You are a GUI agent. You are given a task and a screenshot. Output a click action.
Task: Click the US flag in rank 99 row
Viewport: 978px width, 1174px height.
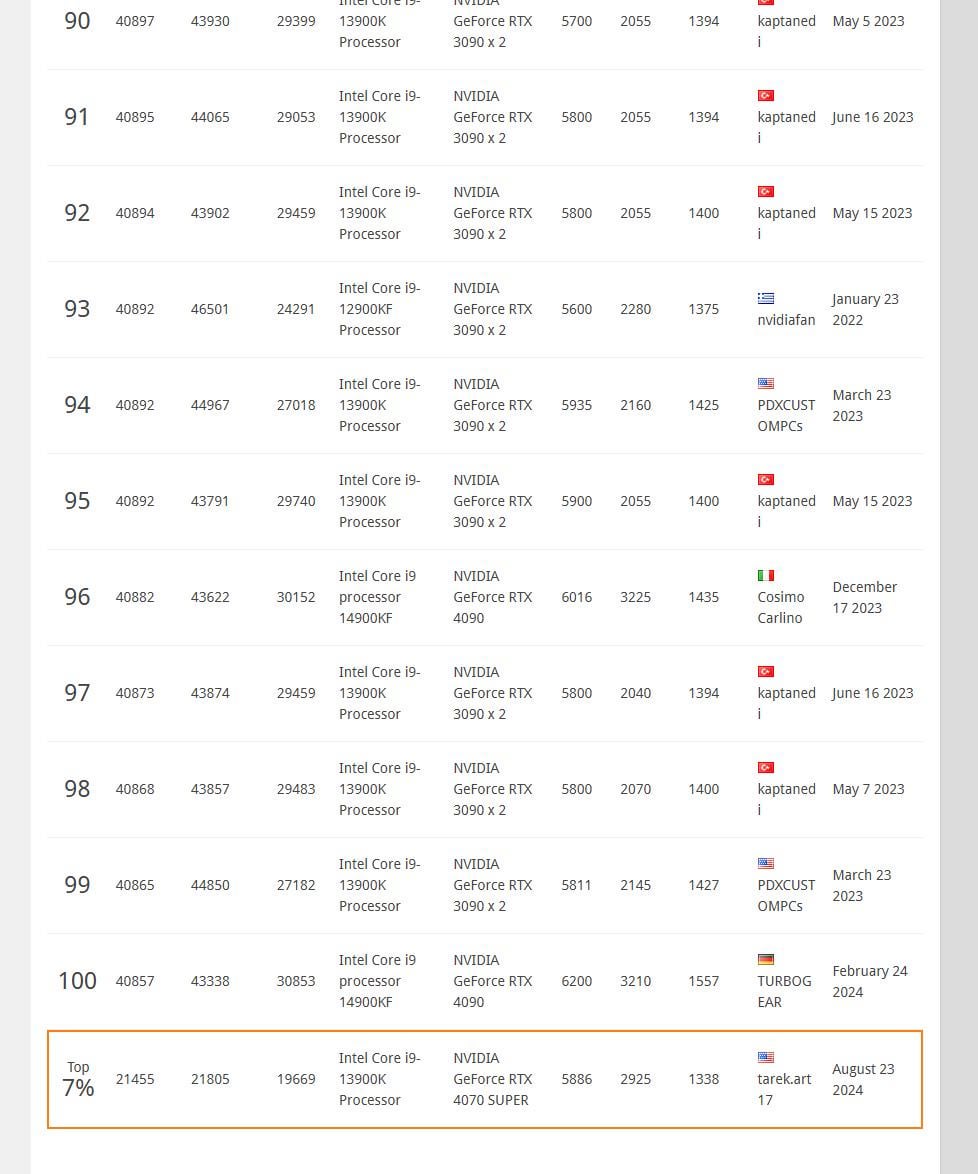pyautogui.click(x=765, y=863)
